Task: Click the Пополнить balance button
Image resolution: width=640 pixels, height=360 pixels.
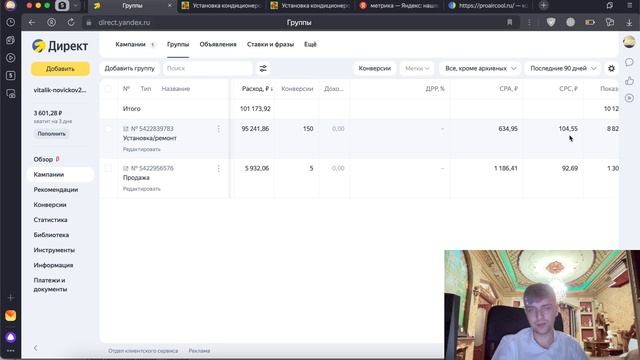Action: pyautogui.click(x=51, y=134)
